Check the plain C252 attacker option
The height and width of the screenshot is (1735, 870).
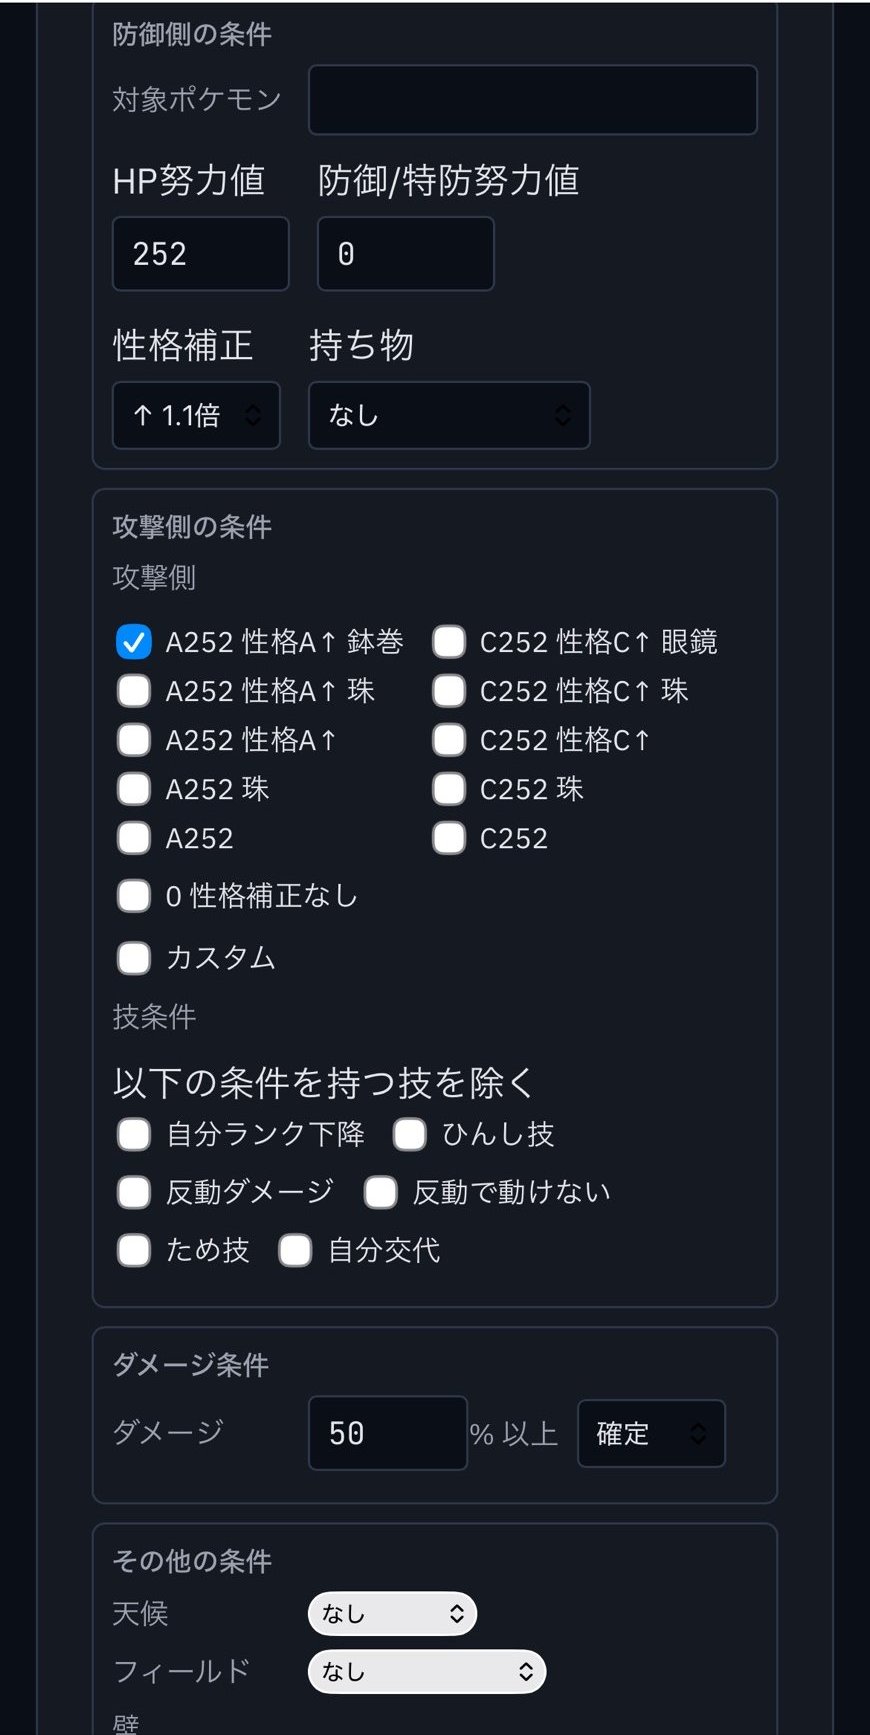pos(449,838)
